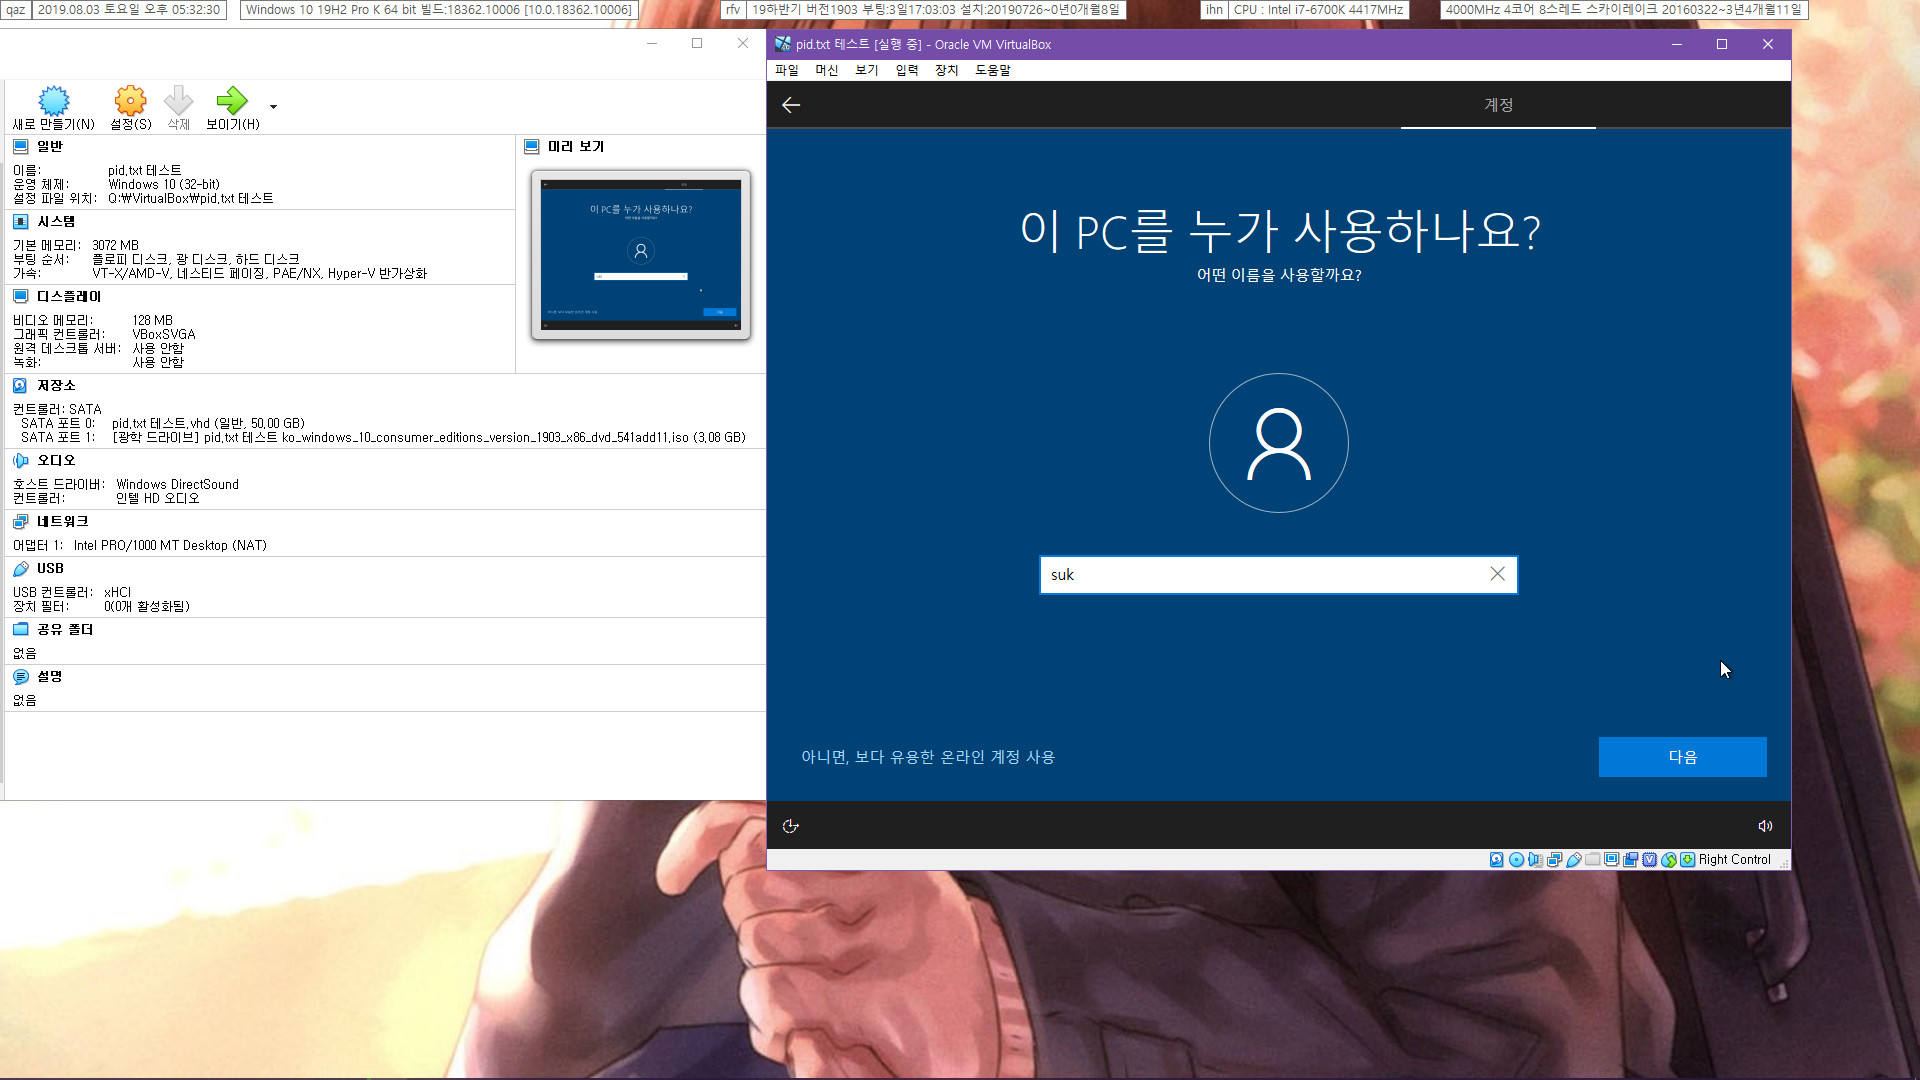Click the setup volume speaker icon
This screenshot has width=1920, height=1080.
(x=1765, y=826)
